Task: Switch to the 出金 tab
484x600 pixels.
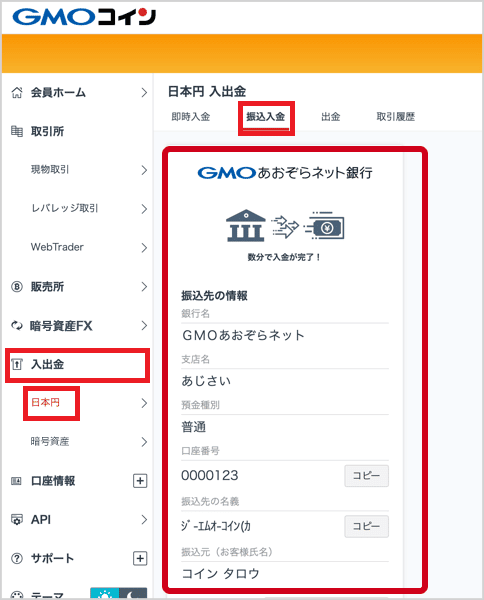Action: click(331, 117)
